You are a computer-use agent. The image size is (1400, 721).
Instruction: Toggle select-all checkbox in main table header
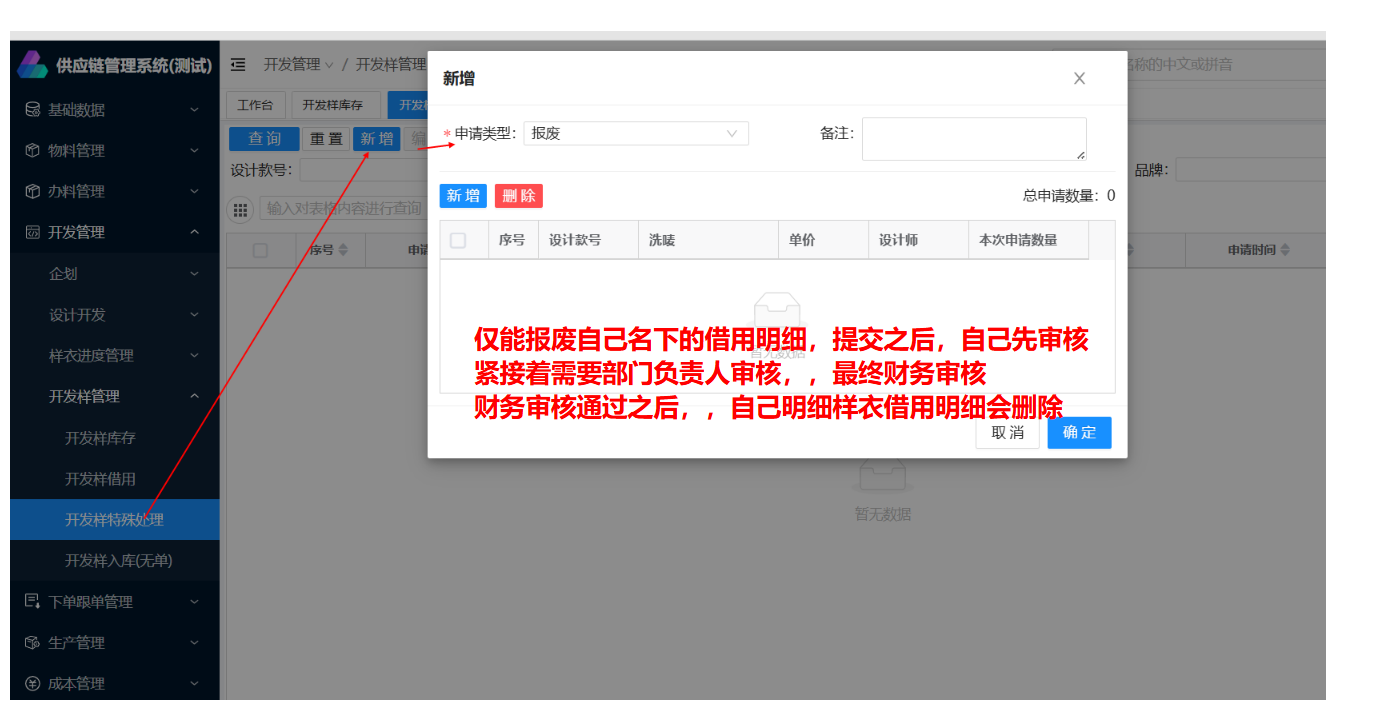coord(260,250)
